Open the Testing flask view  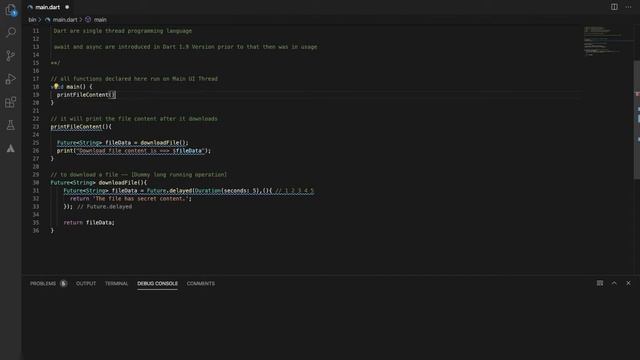coord(11,125)
